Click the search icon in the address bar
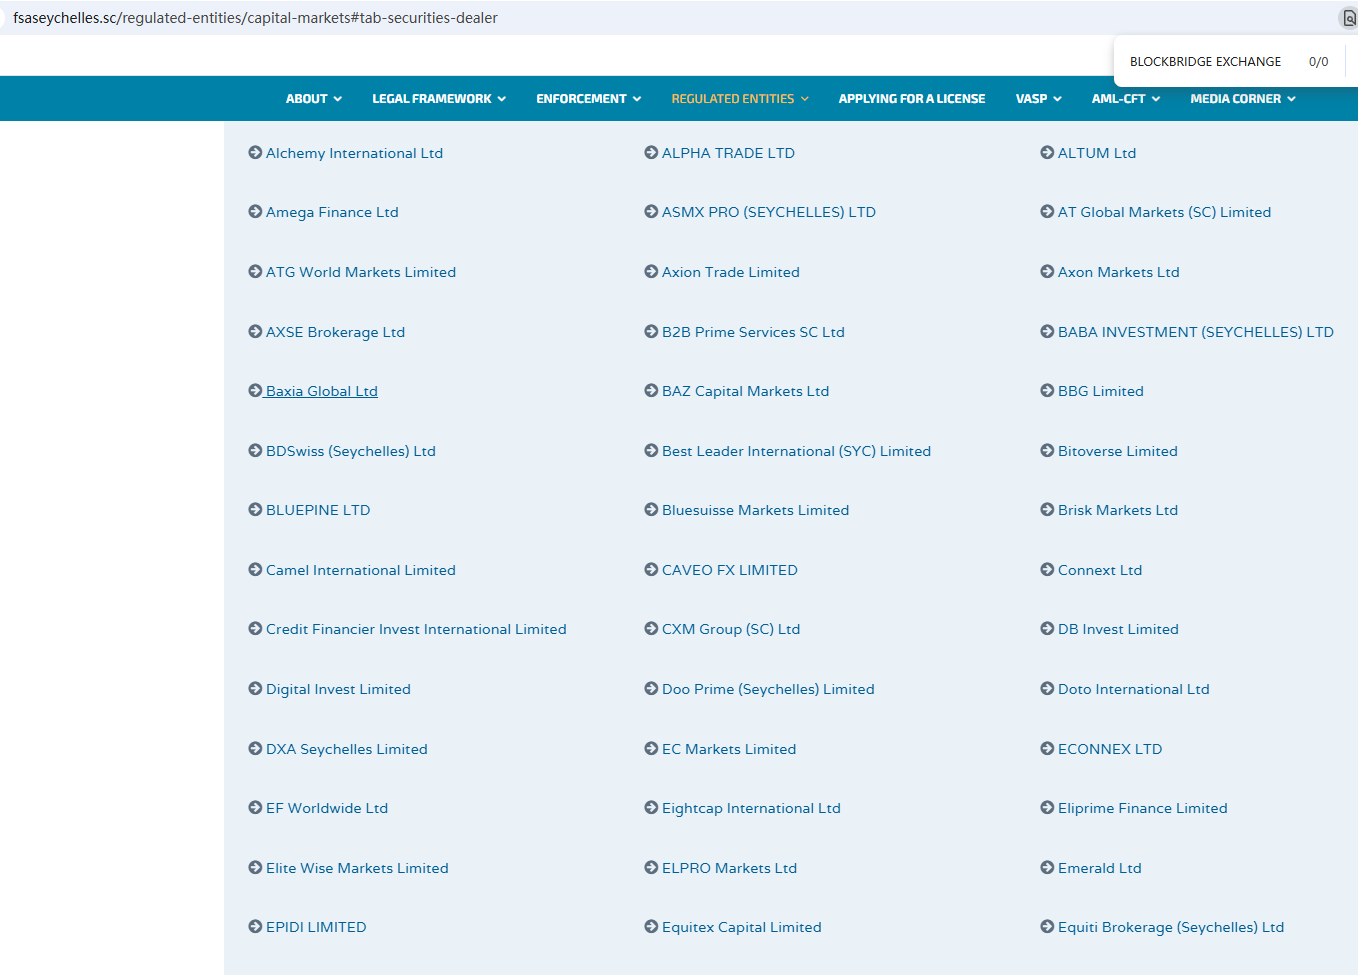1358x975 pixels. pyautogui.click(x=1348, y=18)
